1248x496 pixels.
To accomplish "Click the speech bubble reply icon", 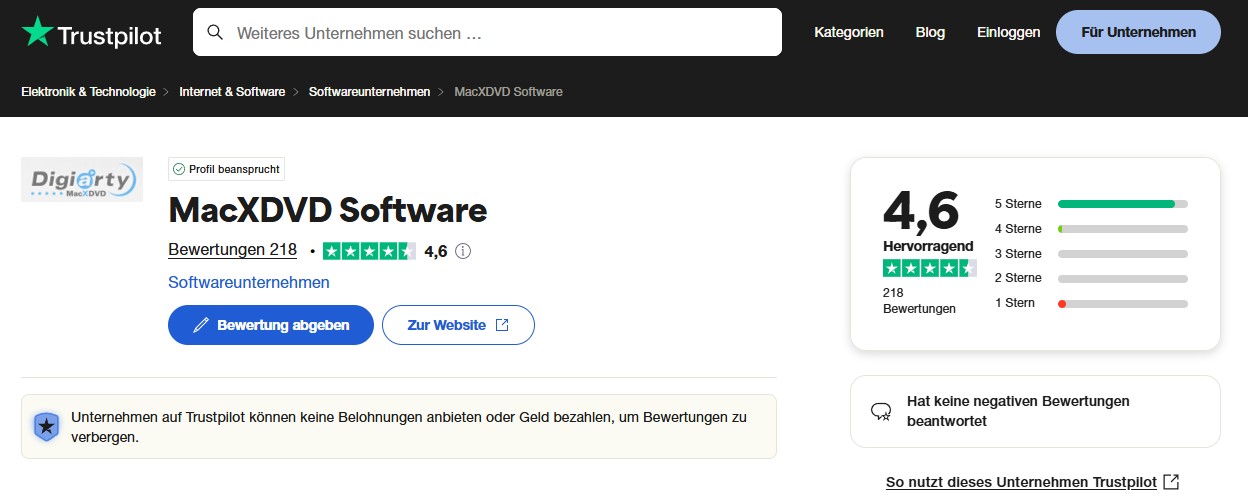I will point(881,411).
